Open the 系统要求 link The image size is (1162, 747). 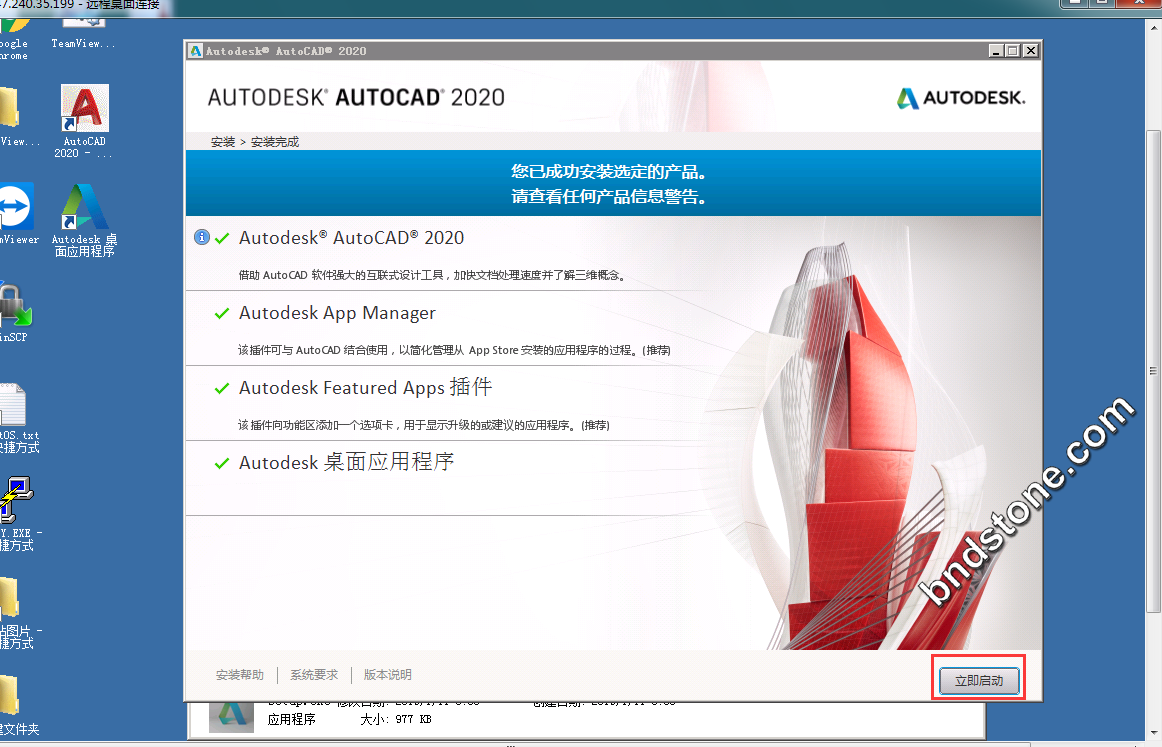coord(314,675)
